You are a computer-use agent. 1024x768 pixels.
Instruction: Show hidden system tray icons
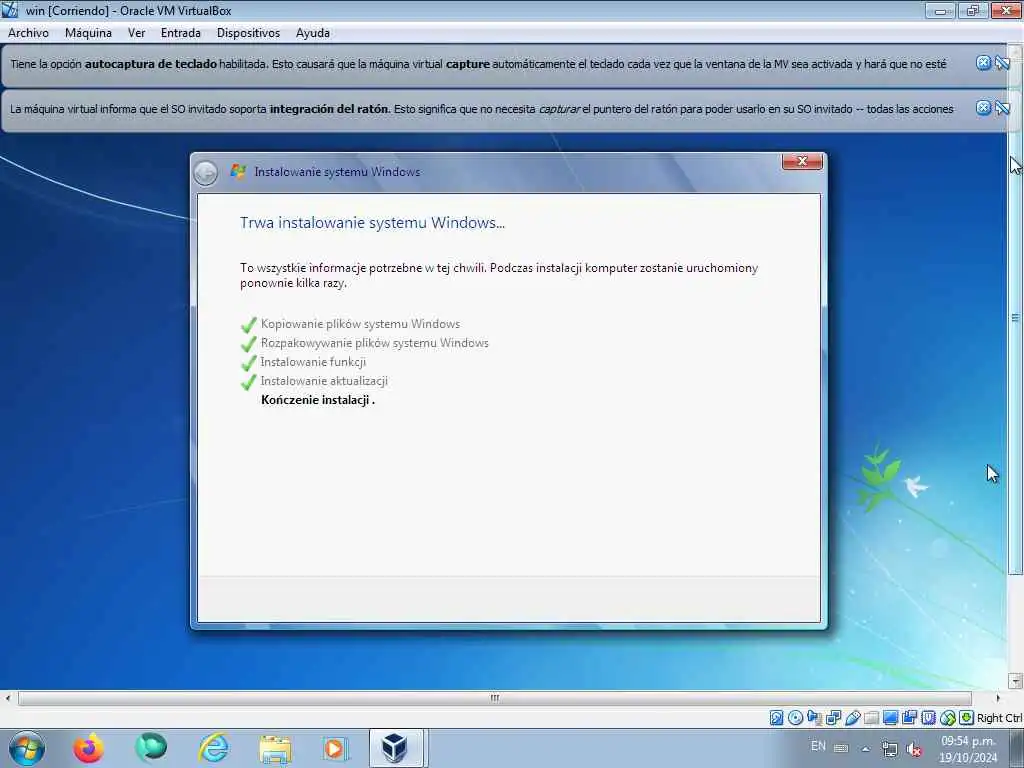865,749
